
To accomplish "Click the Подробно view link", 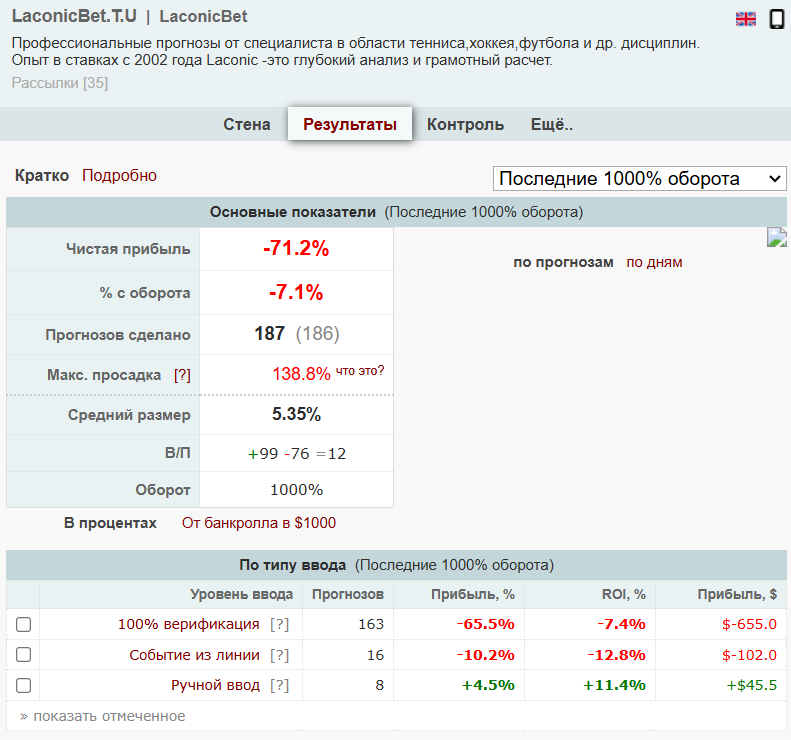I will (x=119, y=175).
